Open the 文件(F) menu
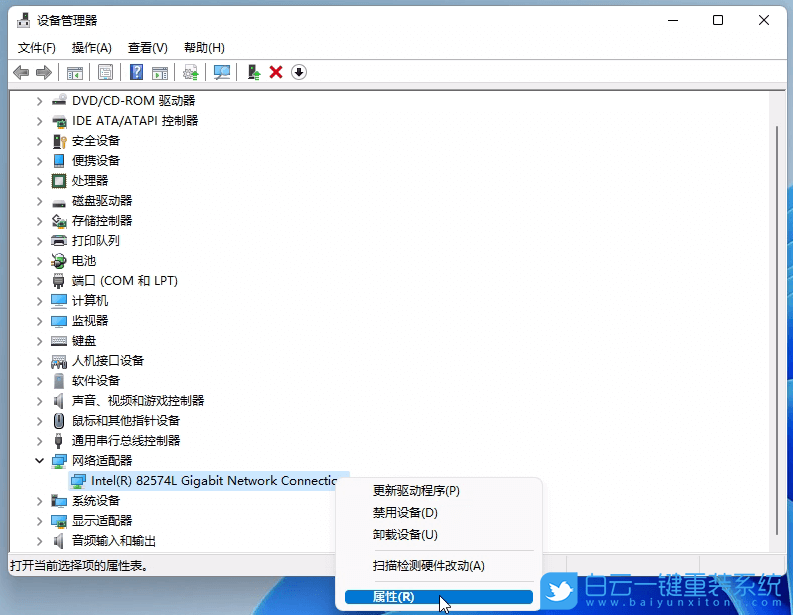793x615 pixels. pos(36,48)
